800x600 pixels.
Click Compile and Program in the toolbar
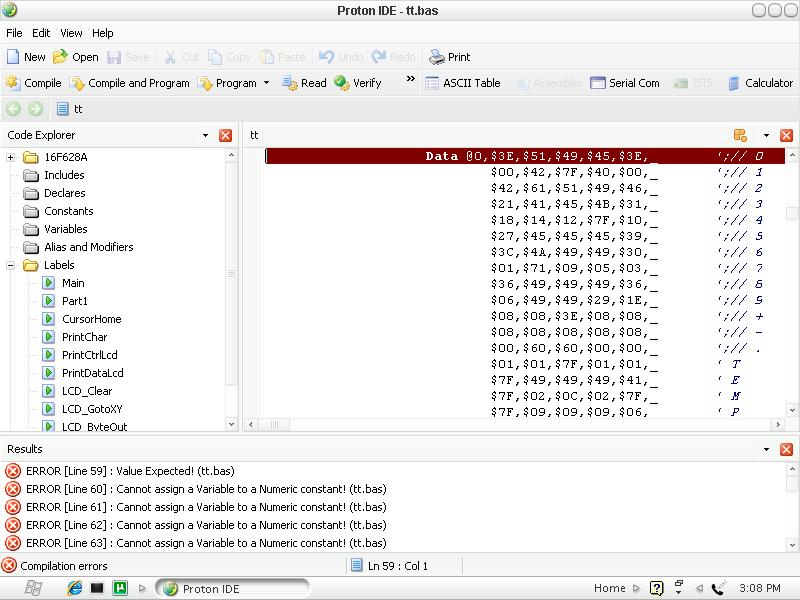pos(130,83)
